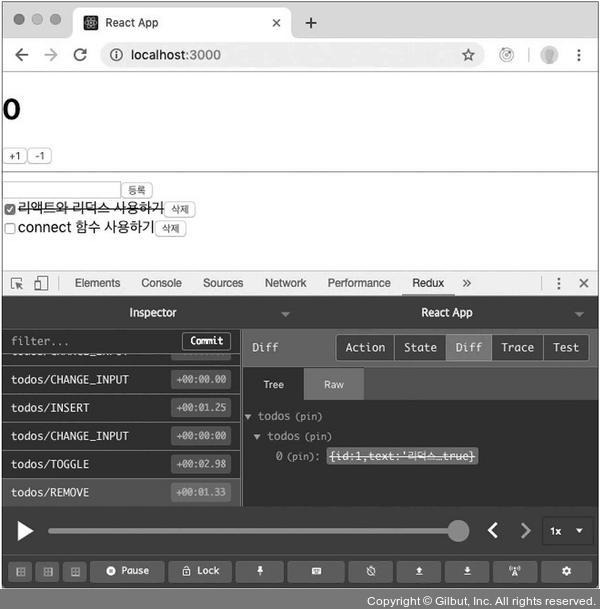Click the action timeline slider handle
The height and width of the screenshot is (609, 600).
[x=458, y=531]
